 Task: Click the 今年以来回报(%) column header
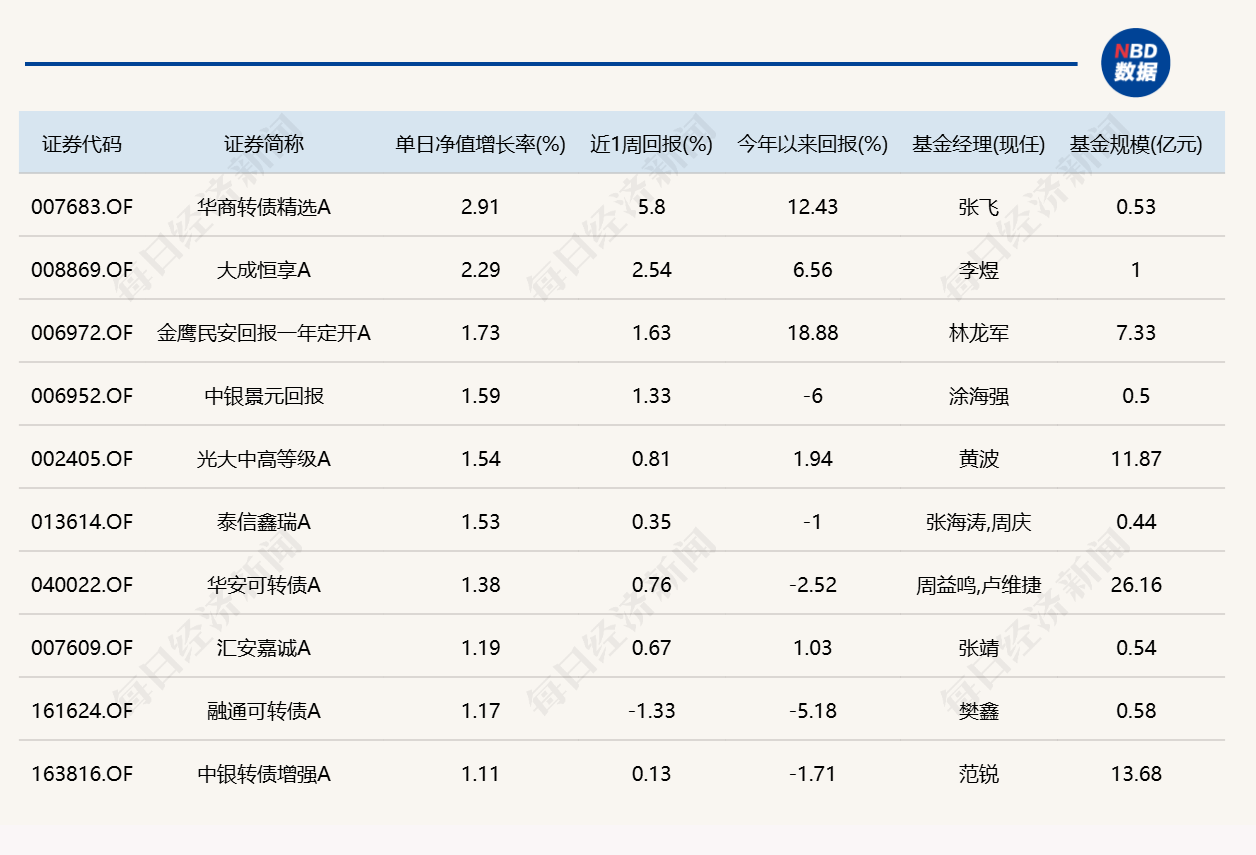pyautogui.click(x=813, y=144)
